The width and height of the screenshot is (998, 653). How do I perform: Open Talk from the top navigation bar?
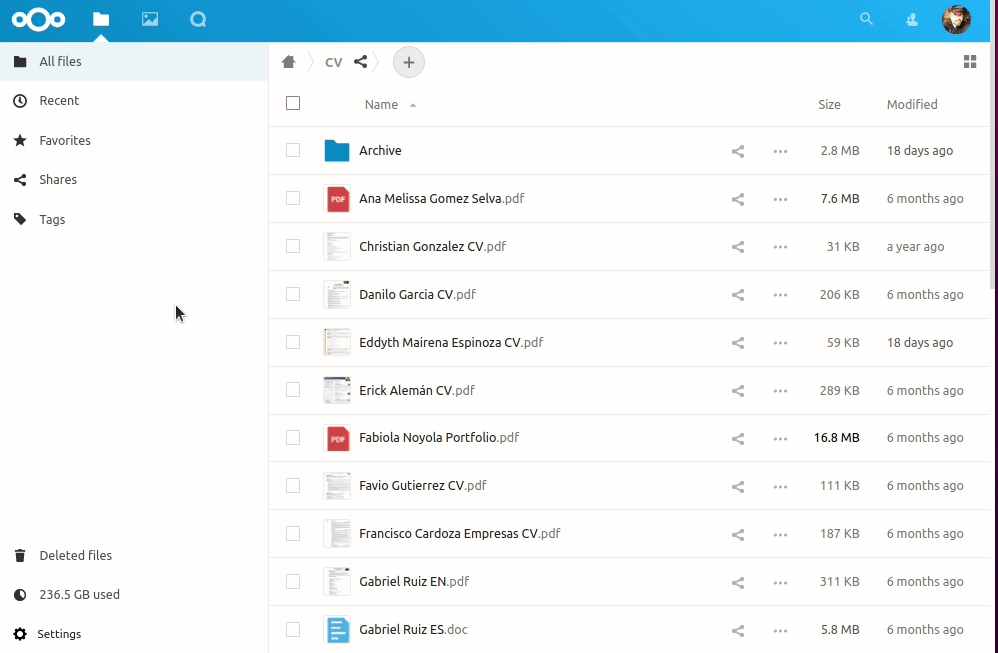[x=198, y=19]
